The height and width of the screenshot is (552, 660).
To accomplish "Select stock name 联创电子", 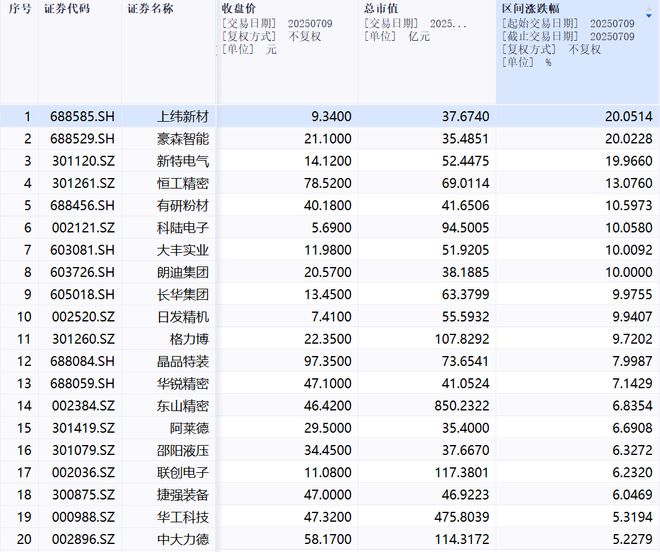I will point(183,472).
